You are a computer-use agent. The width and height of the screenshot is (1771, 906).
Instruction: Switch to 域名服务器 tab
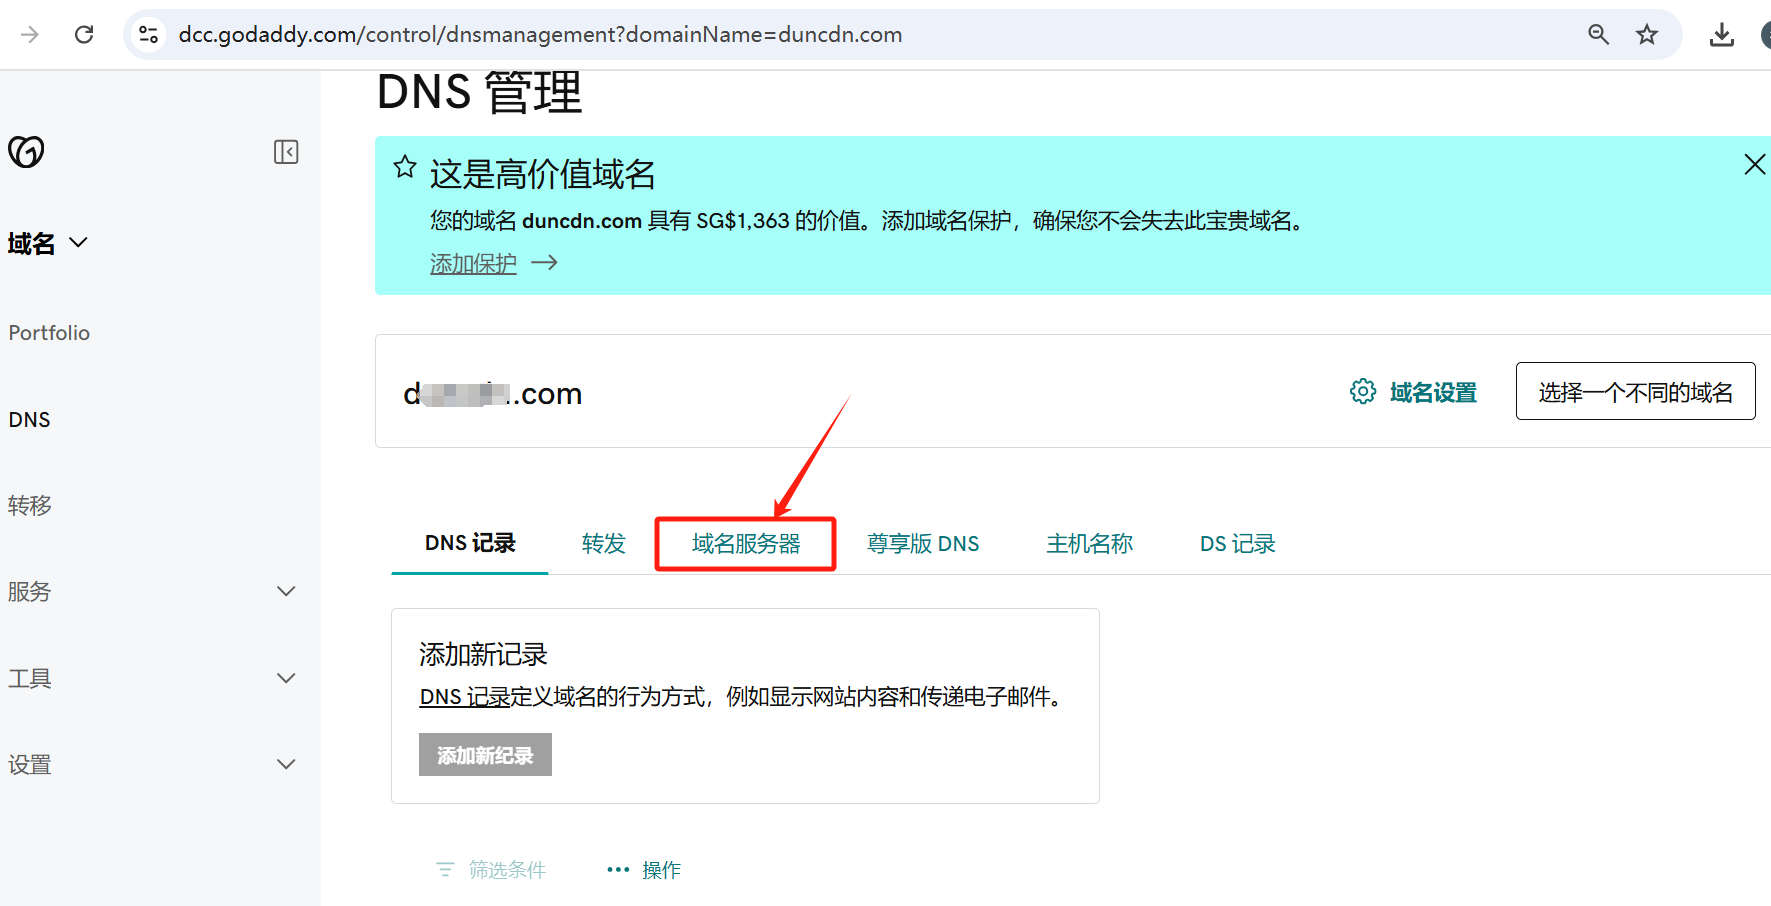(746, 543)
